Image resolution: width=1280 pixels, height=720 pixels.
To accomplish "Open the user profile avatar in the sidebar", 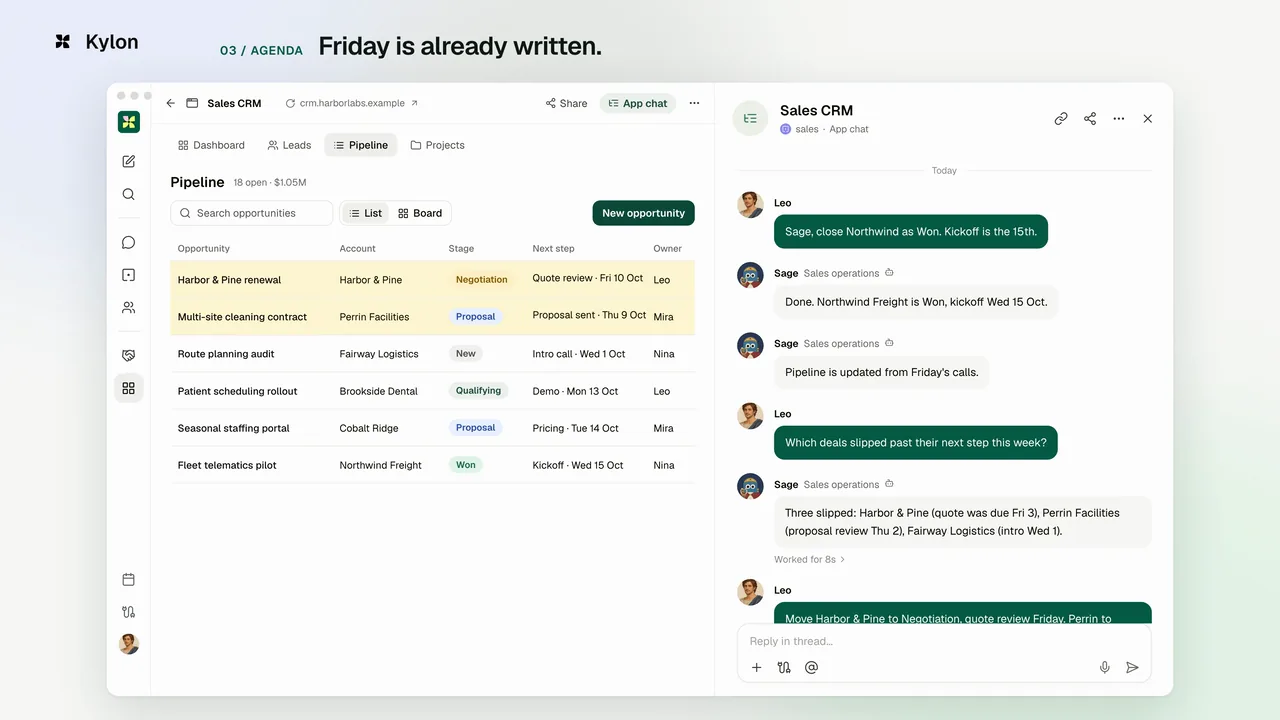I will coord(128,644).
